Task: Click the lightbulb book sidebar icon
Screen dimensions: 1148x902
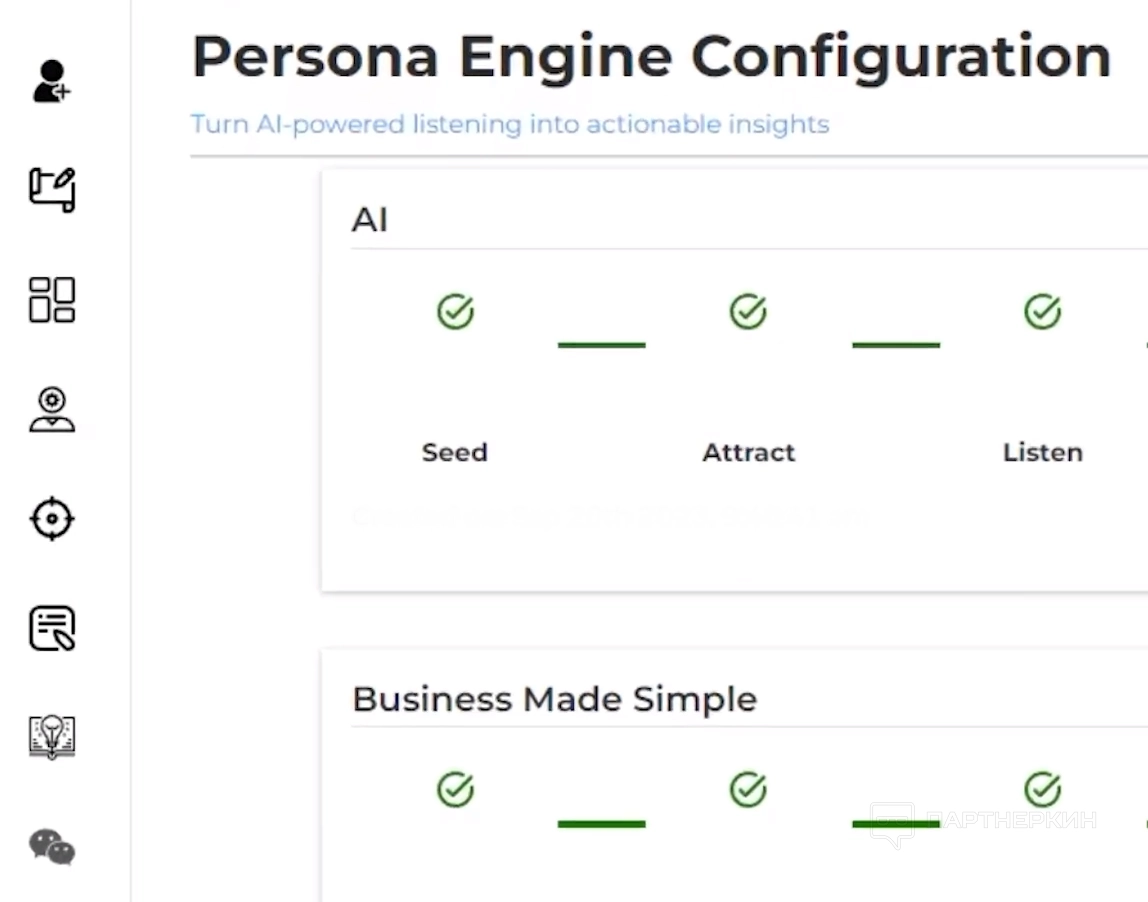Action: 52,737
